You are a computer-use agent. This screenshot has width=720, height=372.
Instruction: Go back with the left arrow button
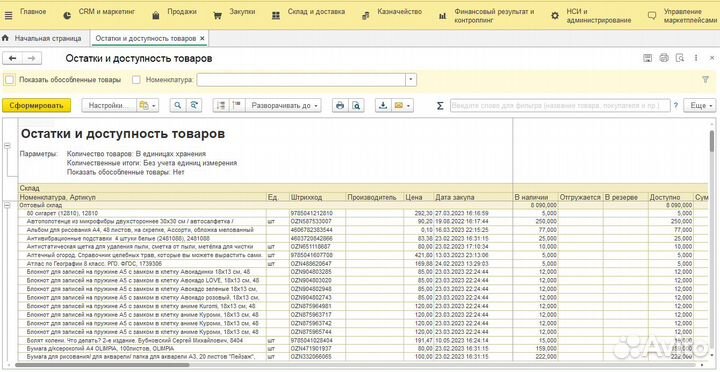pos(12,58)
